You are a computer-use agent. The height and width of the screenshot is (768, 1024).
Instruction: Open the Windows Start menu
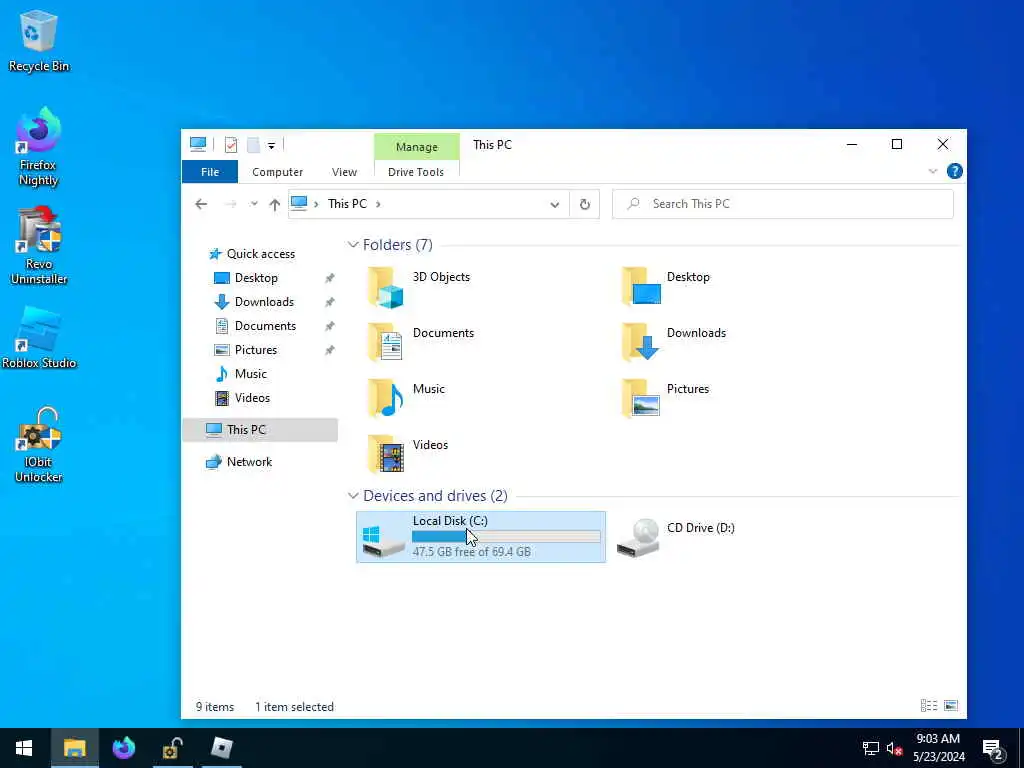click(x=24, y=748)
